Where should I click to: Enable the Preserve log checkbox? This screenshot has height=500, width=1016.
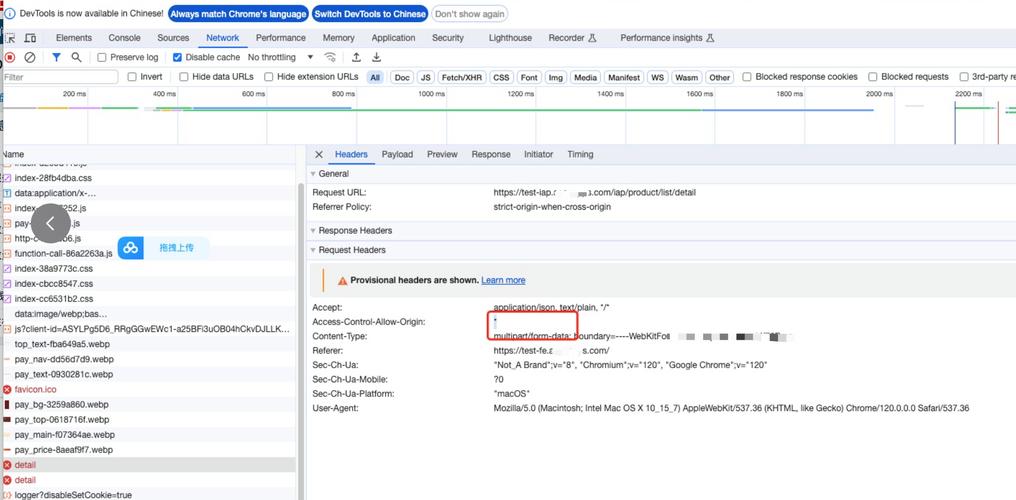pos(102,58)
